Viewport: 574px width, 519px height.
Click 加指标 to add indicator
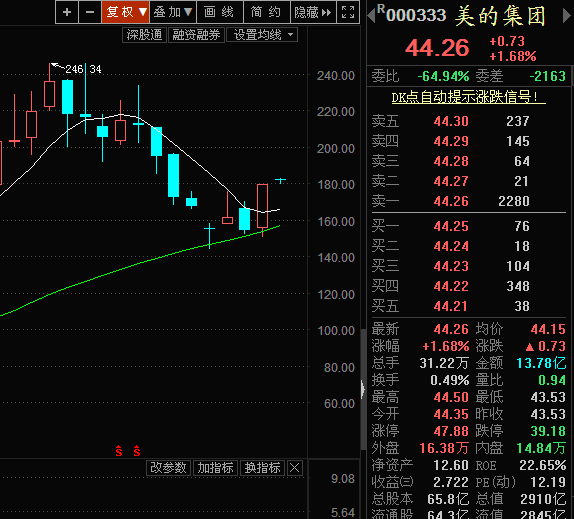pos(216,468)
